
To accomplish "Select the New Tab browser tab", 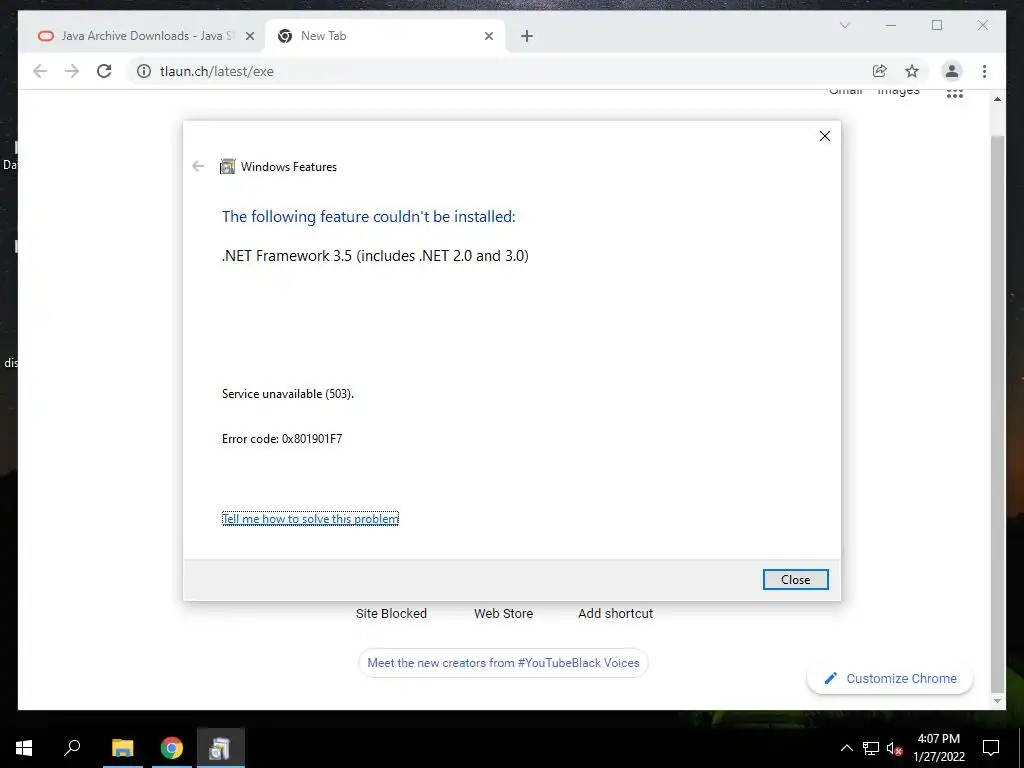I will coord(385,36).
